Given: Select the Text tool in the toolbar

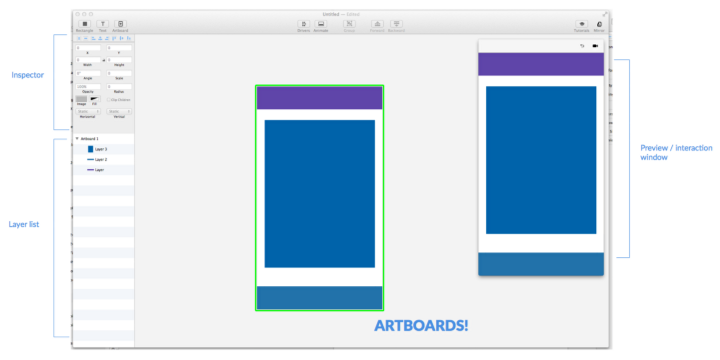Looking at the screenshot, I should point(102,24).
